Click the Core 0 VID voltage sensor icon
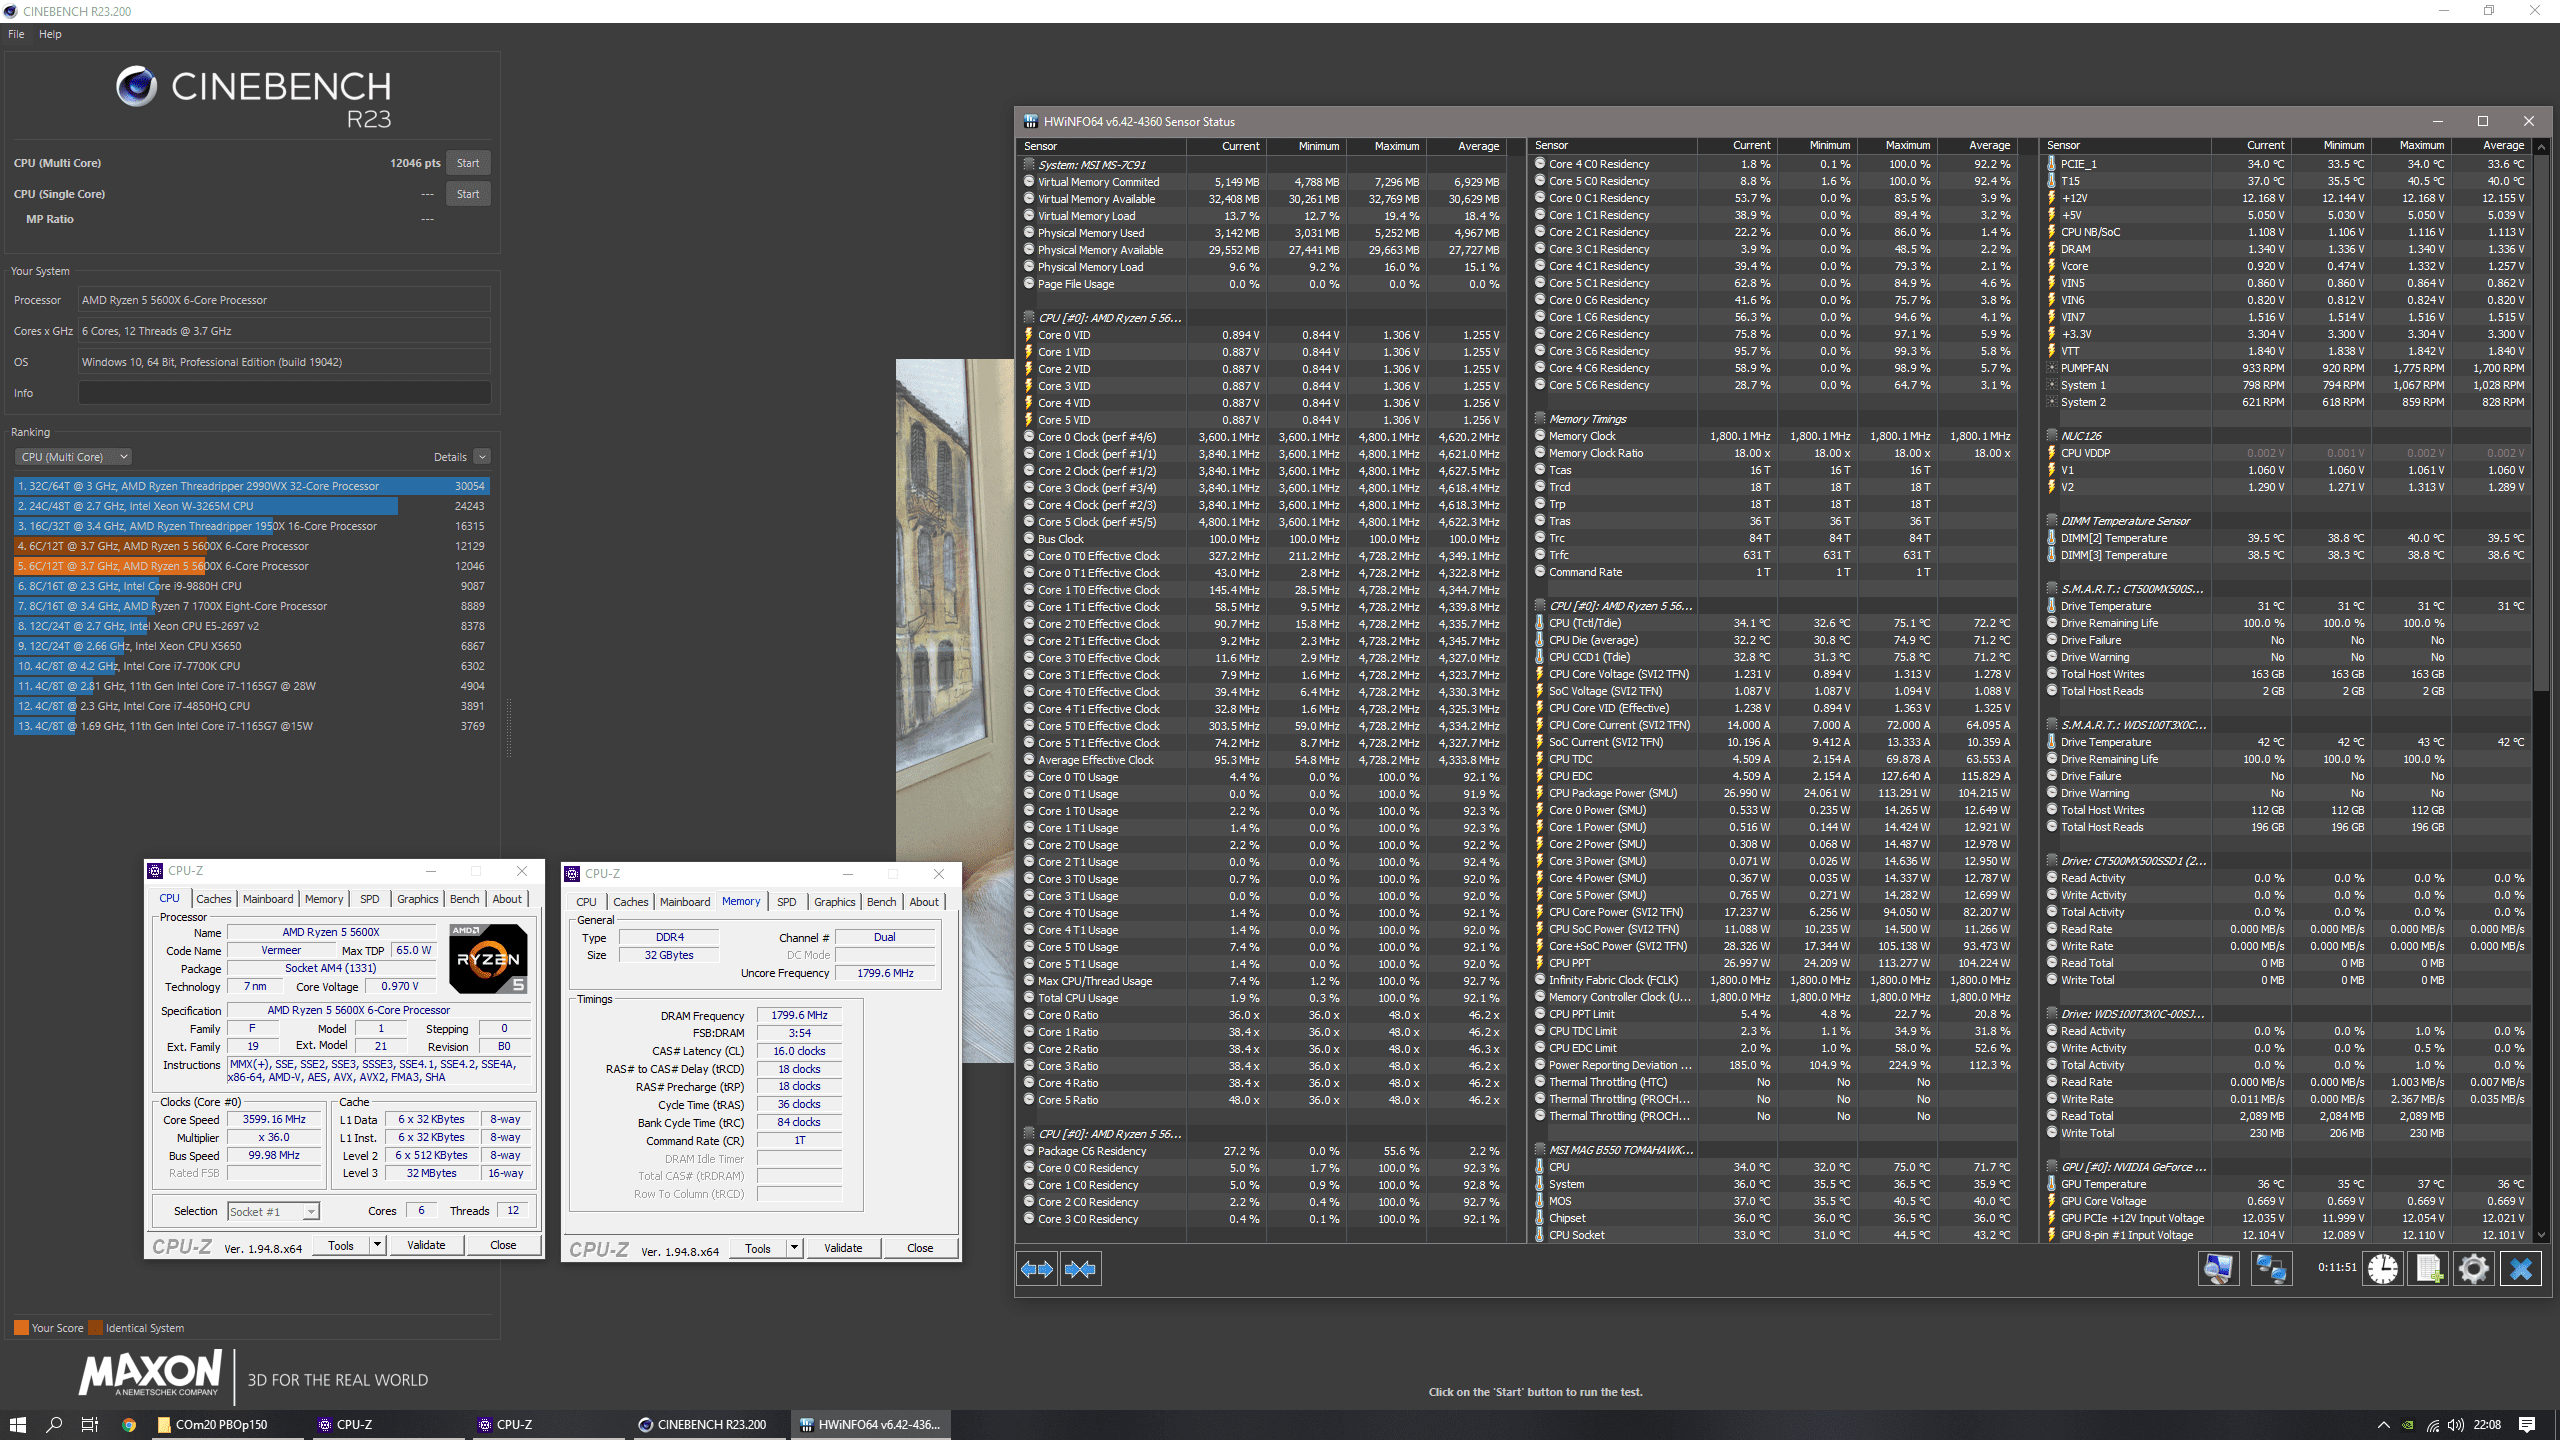 [x=1028, y=335]
